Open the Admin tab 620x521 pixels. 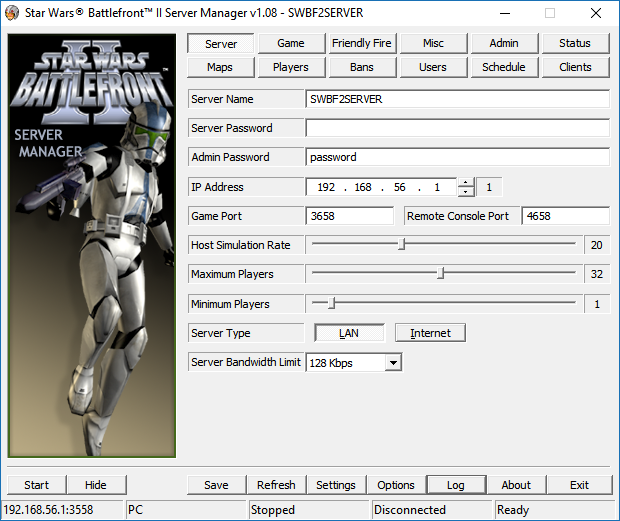(504, 43)
